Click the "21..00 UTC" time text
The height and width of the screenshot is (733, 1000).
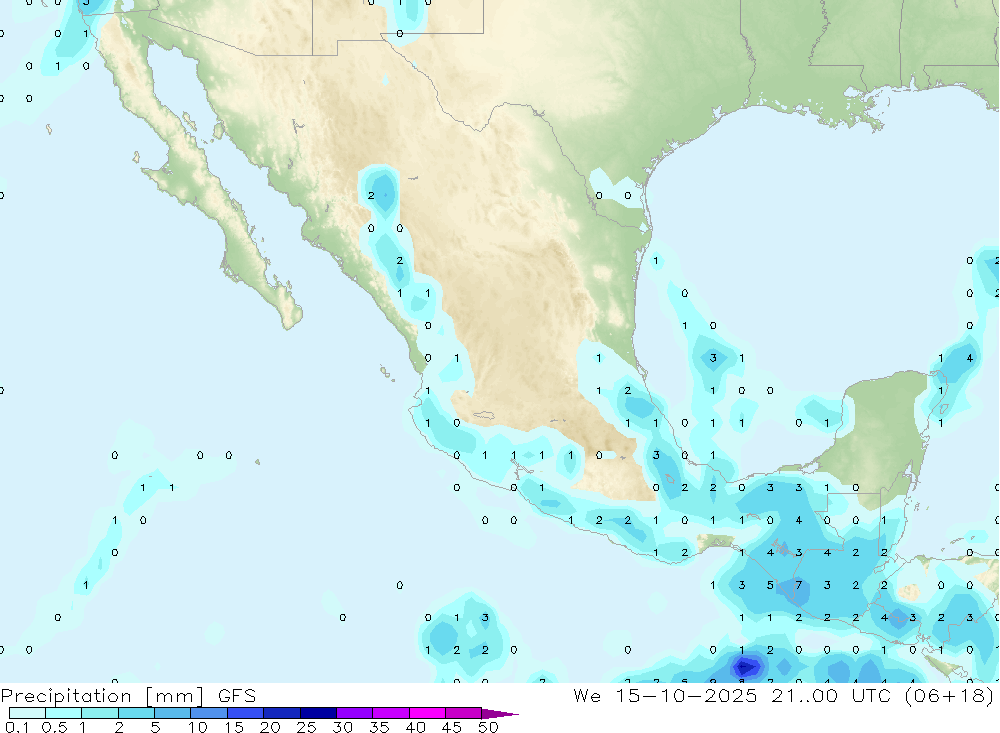(x=831, y=695)
